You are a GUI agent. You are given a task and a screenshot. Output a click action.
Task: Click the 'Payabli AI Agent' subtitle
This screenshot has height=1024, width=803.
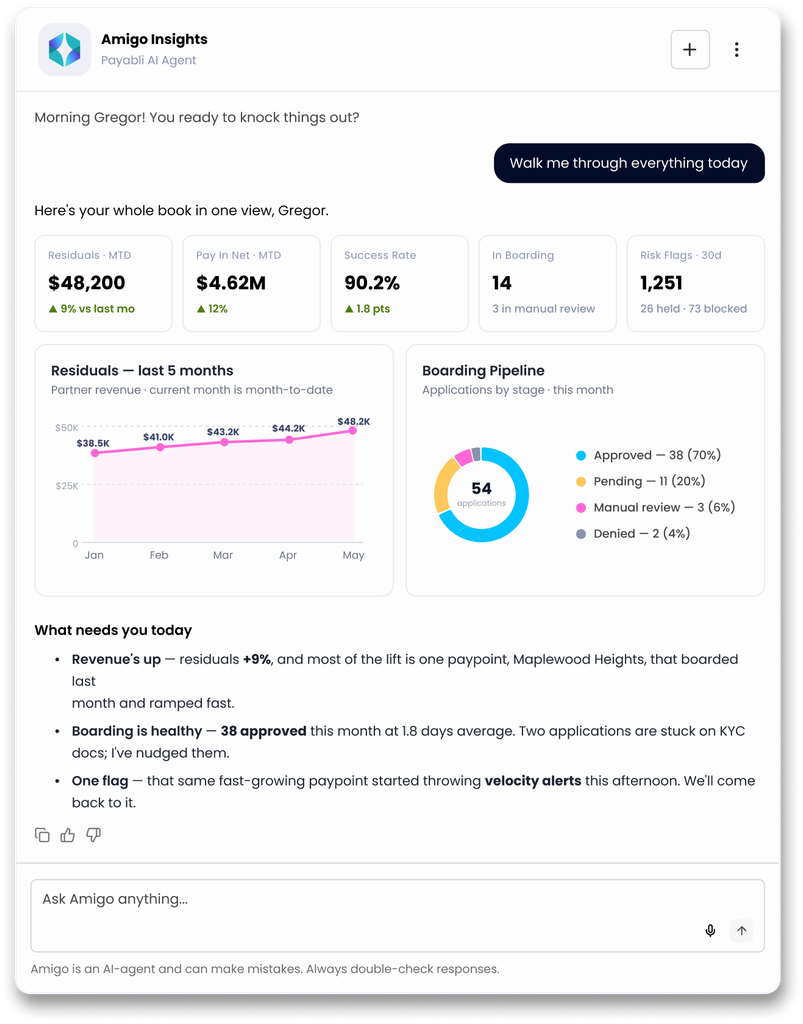tap(148, 60)
